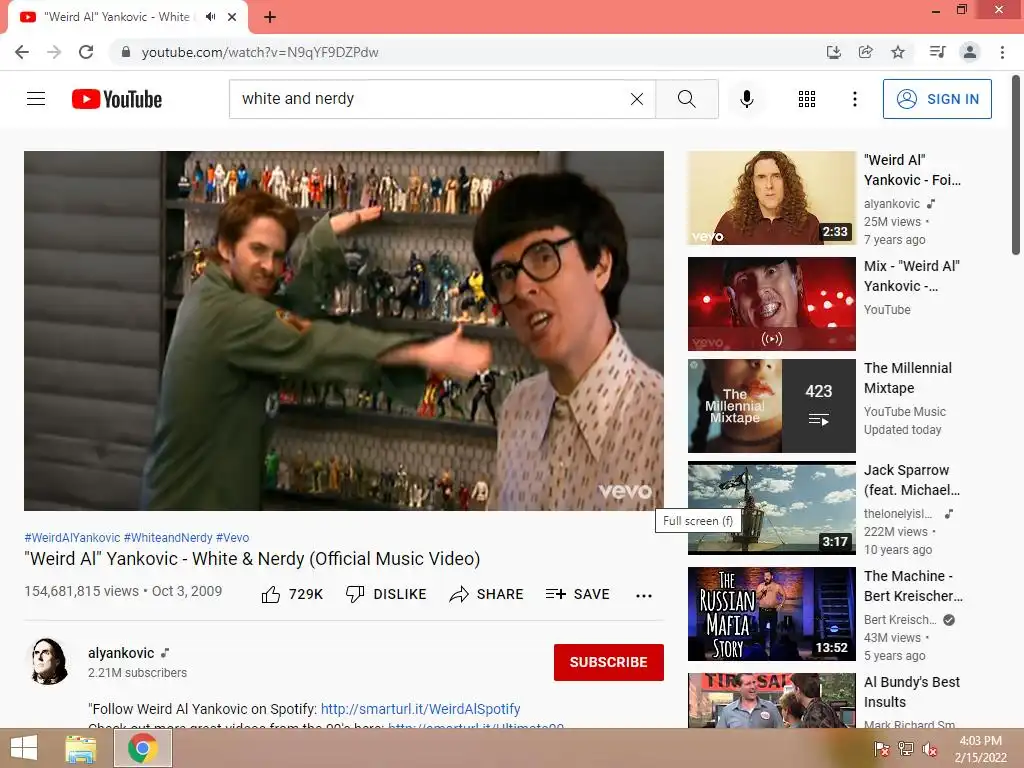Go back in the browser
Image resolution: width=1024 pixels, height=768 pixels.
click(x=22, y=52)
